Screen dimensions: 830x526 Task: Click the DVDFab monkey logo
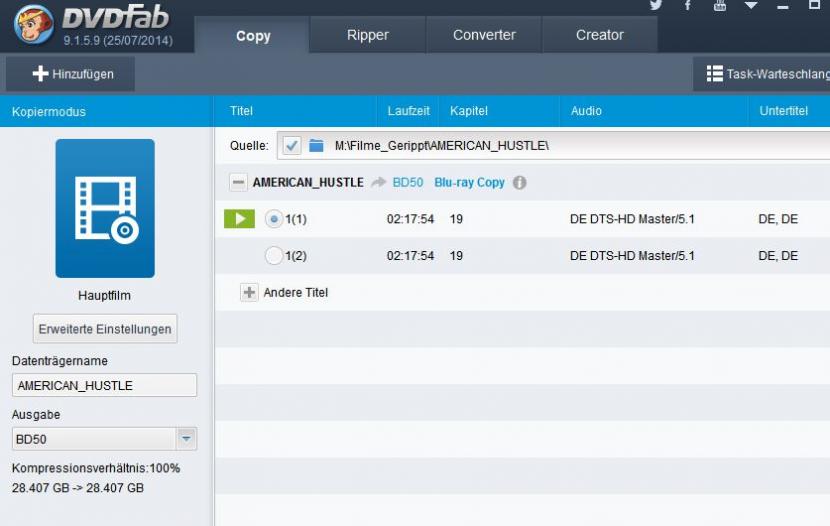click(33, 27)
